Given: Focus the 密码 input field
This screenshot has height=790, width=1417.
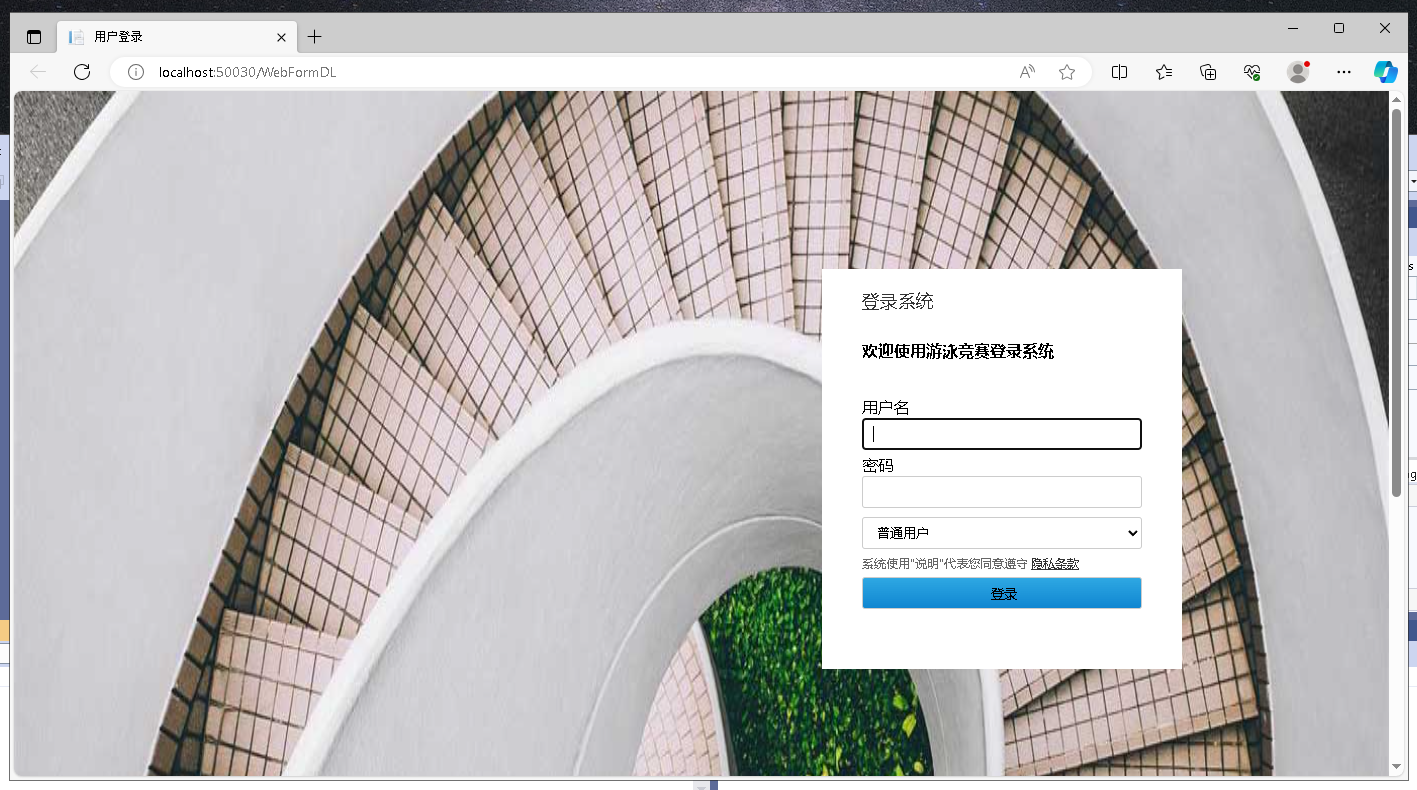Looking at the screenshot, I should click(x=1001, y=492).
